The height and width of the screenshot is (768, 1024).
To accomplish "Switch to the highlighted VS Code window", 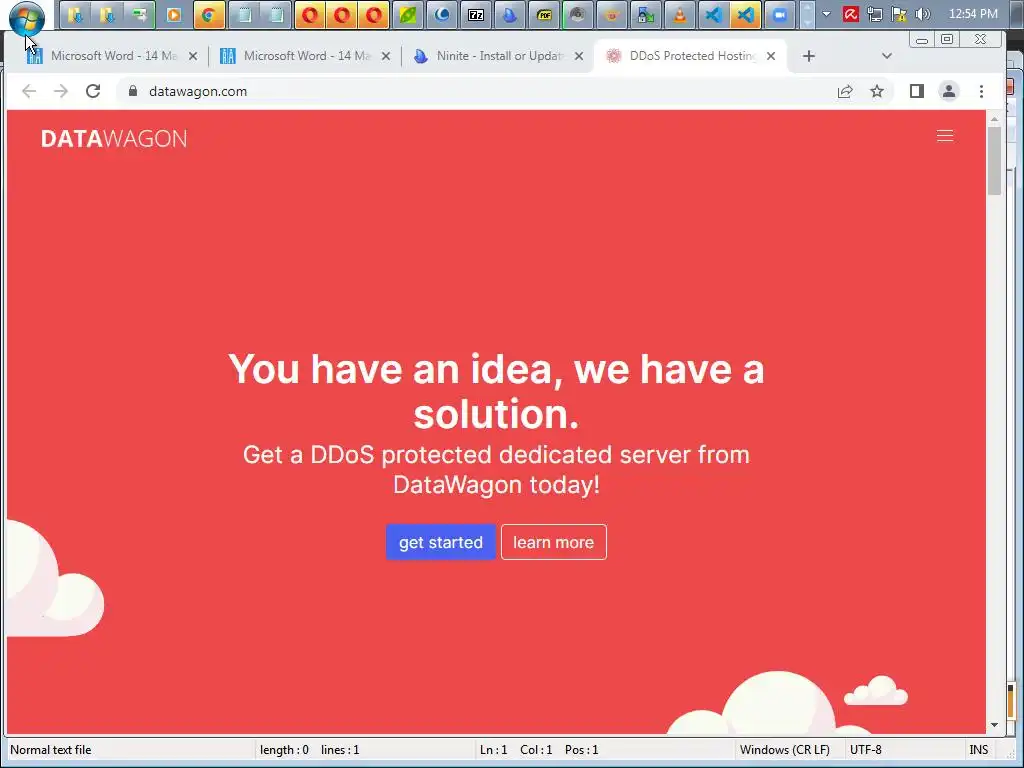I will point(746,15).
